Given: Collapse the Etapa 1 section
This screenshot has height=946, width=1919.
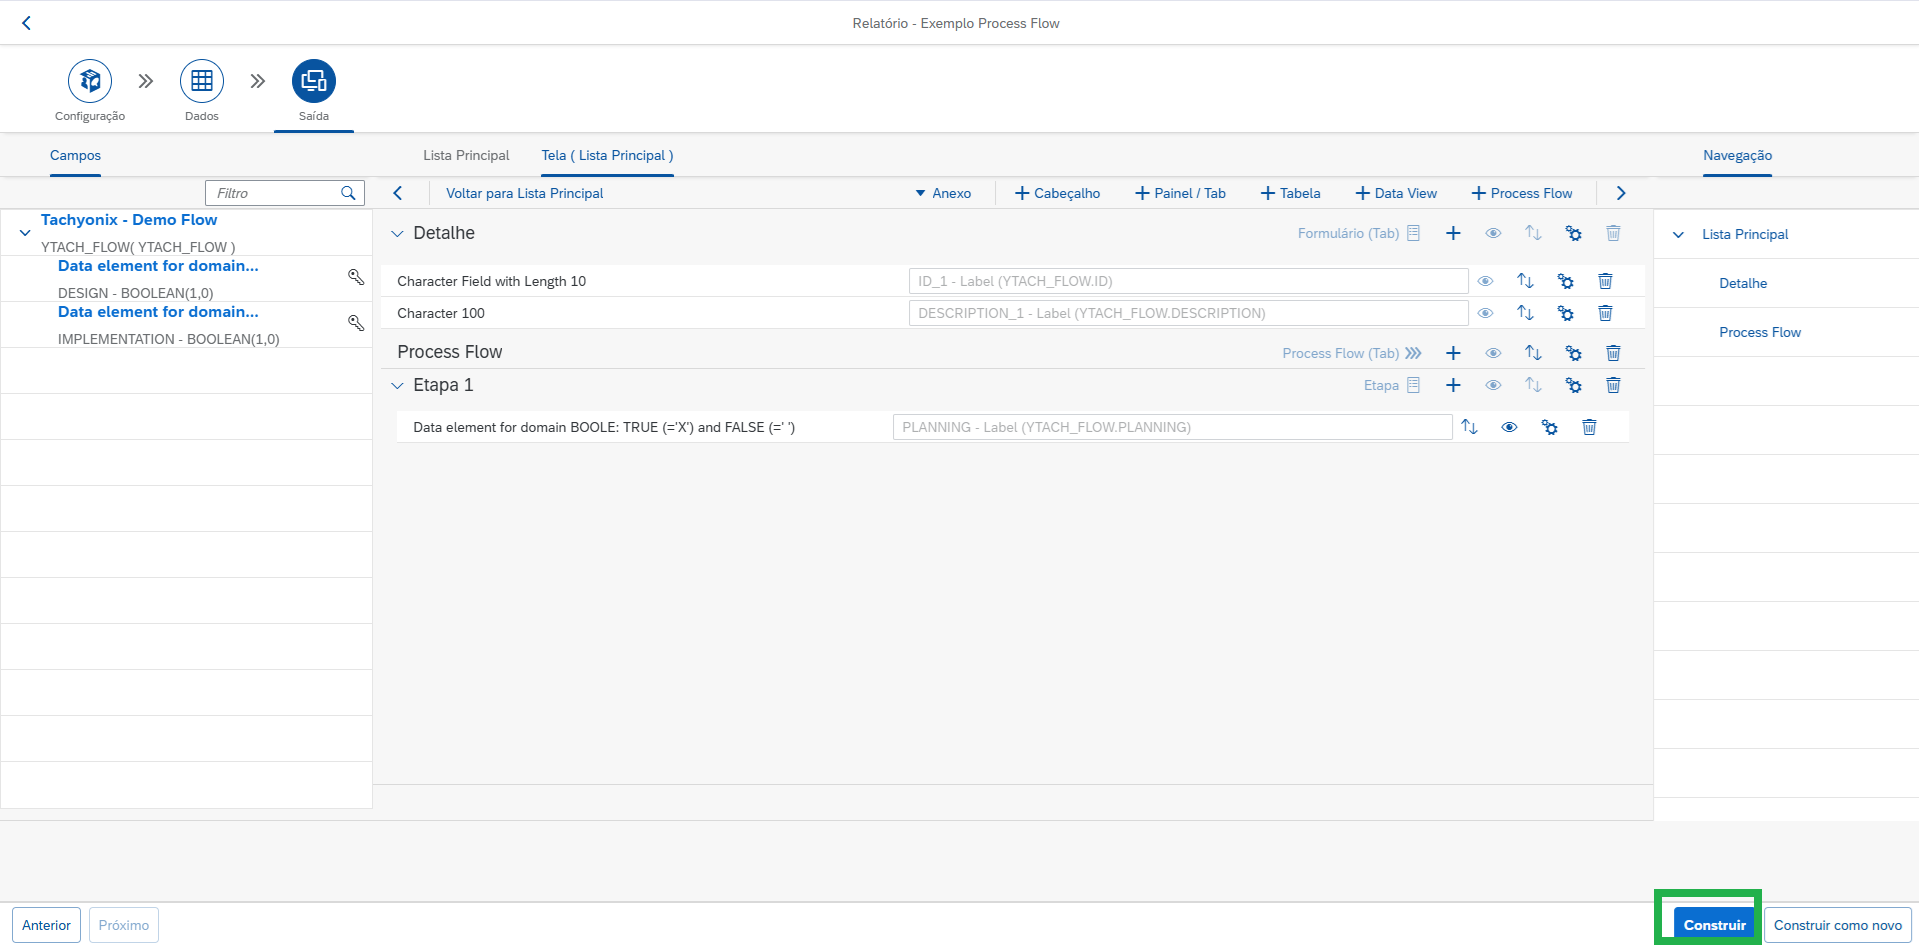Looking at the screenshot, I should (397, 386).
